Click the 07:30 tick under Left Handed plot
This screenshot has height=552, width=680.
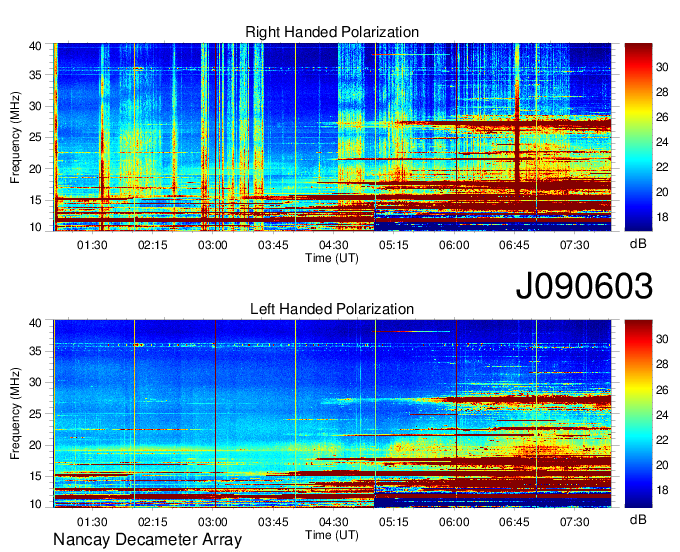click(x=574, y=522)
